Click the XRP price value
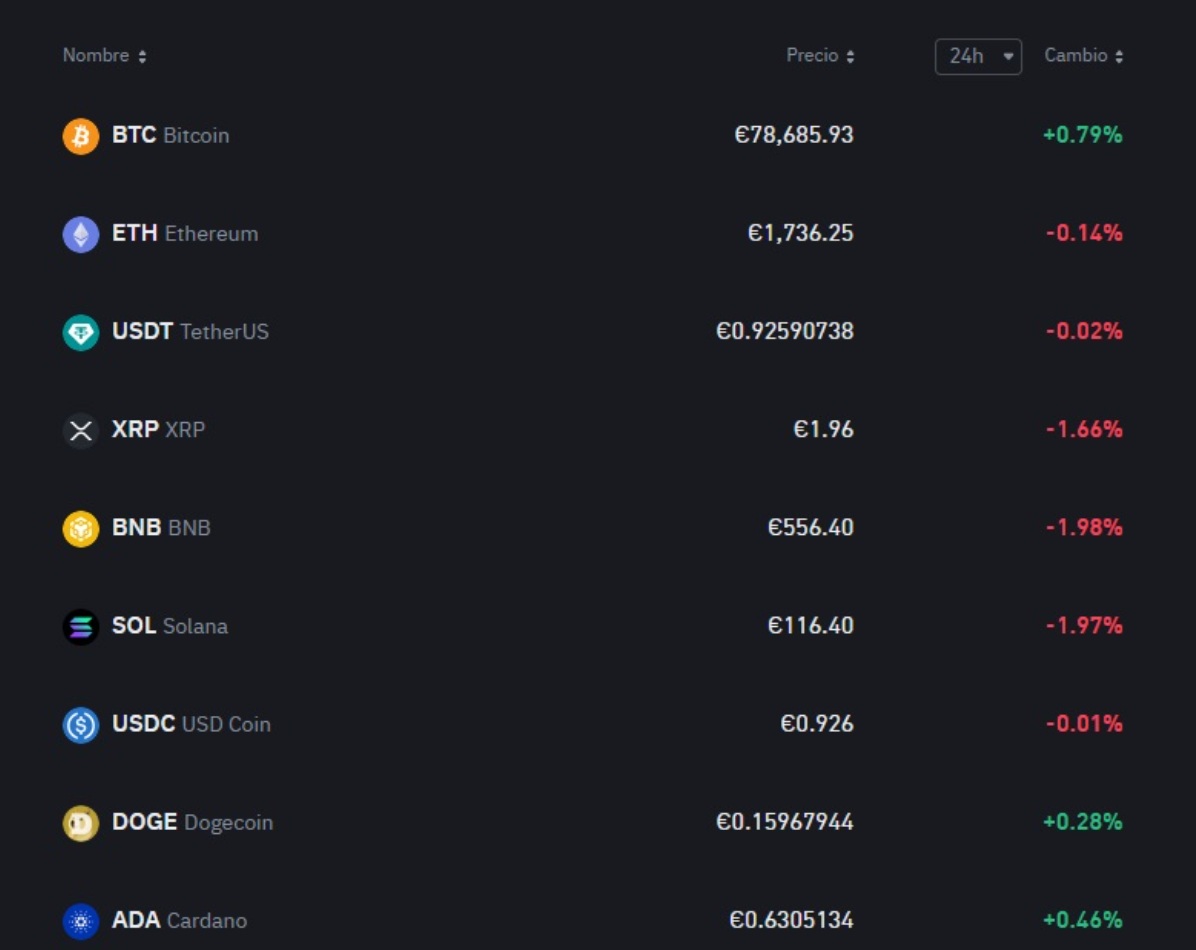 click(x=822, y=429)
